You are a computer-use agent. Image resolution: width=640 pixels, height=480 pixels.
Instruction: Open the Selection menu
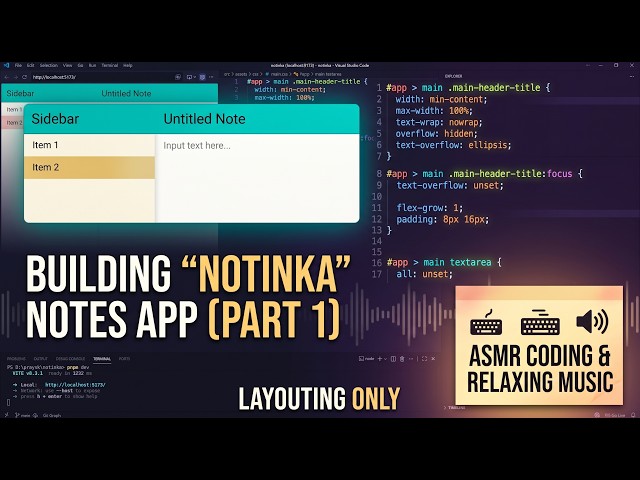tap(49, 65)
